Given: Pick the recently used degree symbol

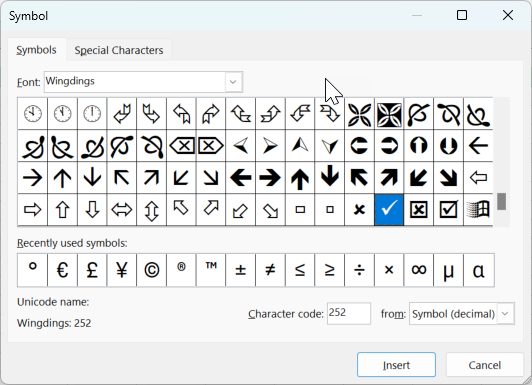Looking at the screenshot, I should pyautogui.click(x=32, y=270).
